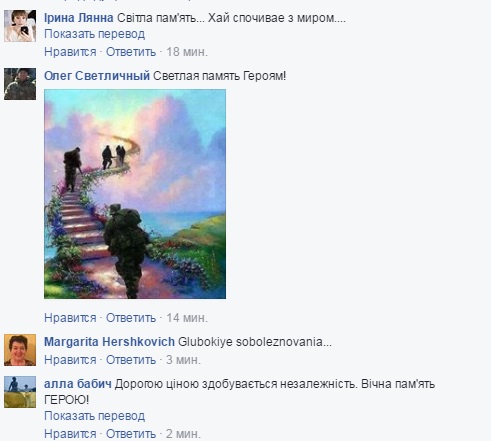The image size is (491, 441).
Task: Show translation of алла бабич's comment
Action: pos(95,416)
